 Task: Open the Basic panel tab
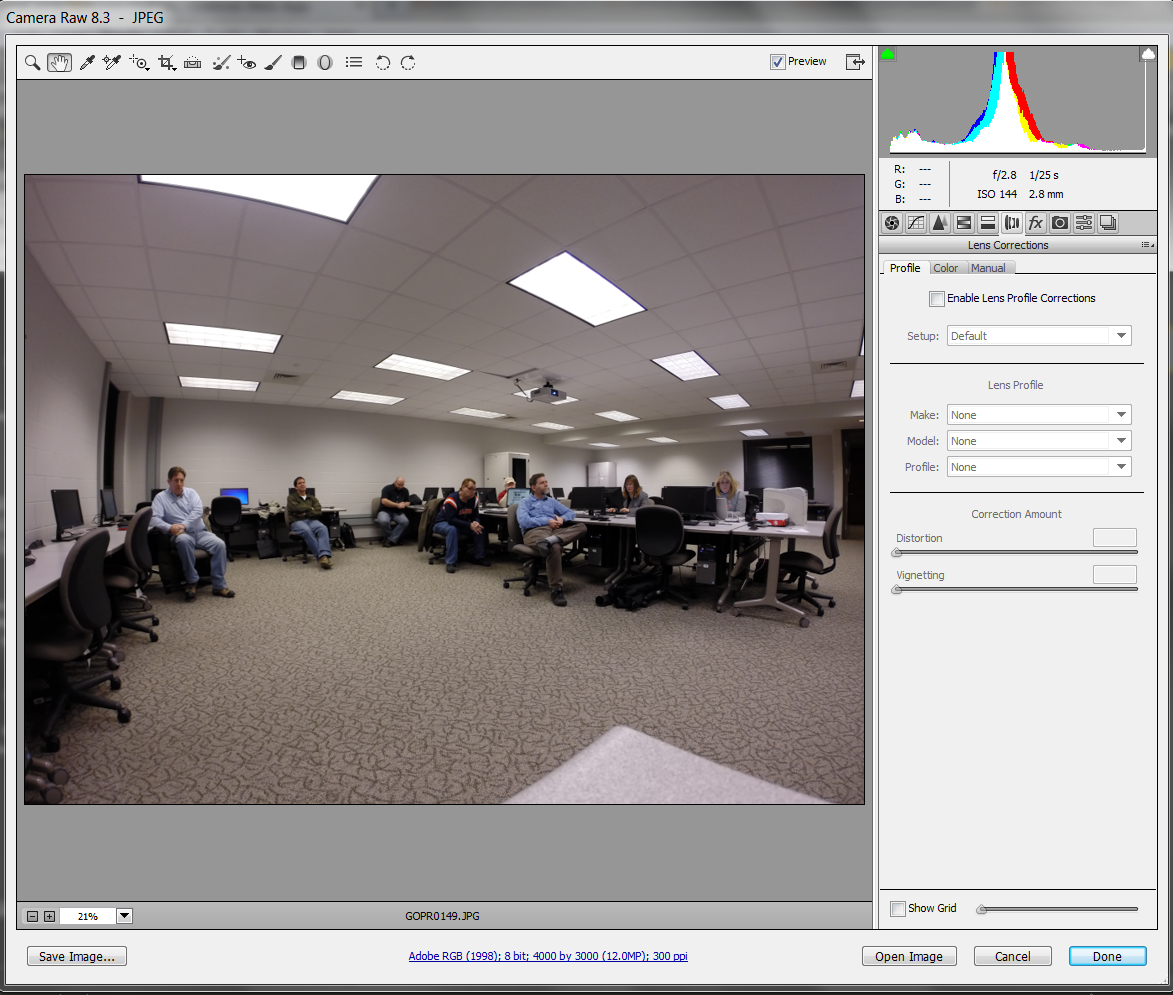(x=892, y=223)
